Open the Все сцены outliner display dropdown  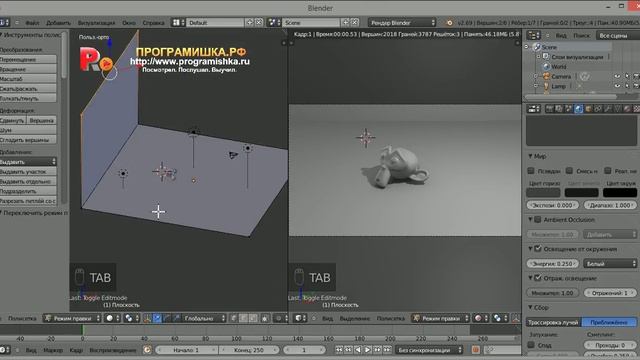[x=618, y=36]
